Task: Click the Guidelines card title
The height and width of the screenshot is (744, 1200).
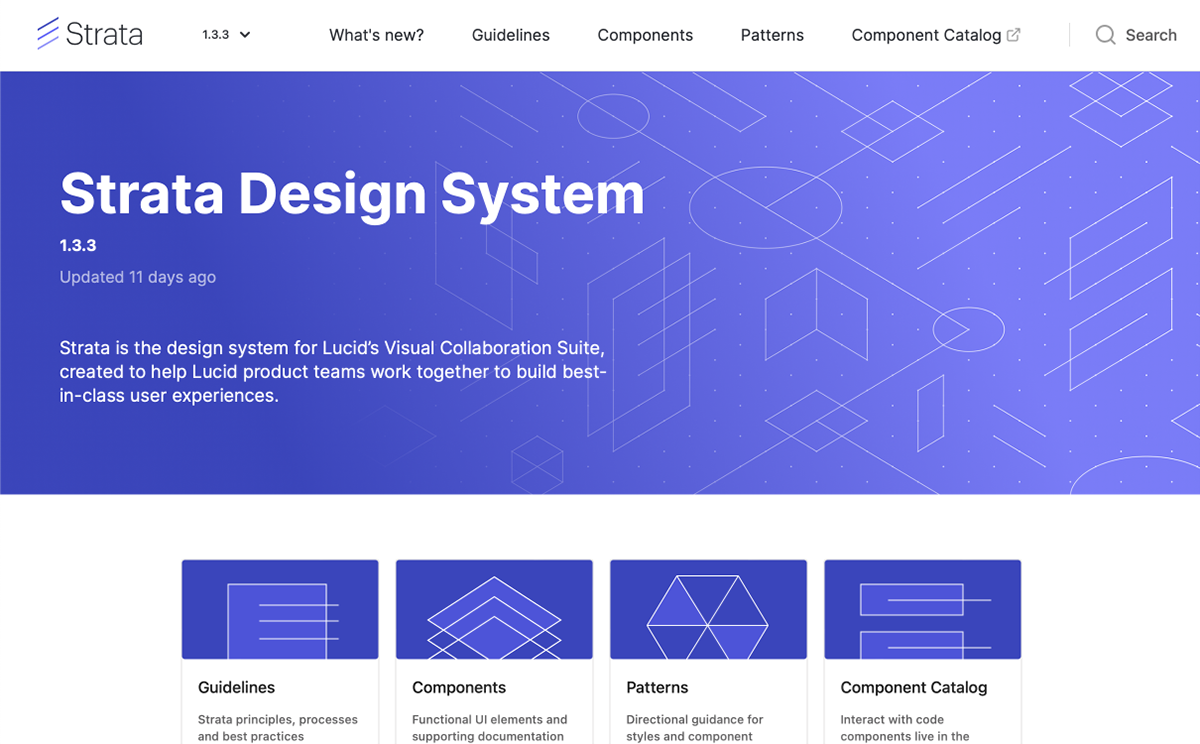Action: pos(236,688)
